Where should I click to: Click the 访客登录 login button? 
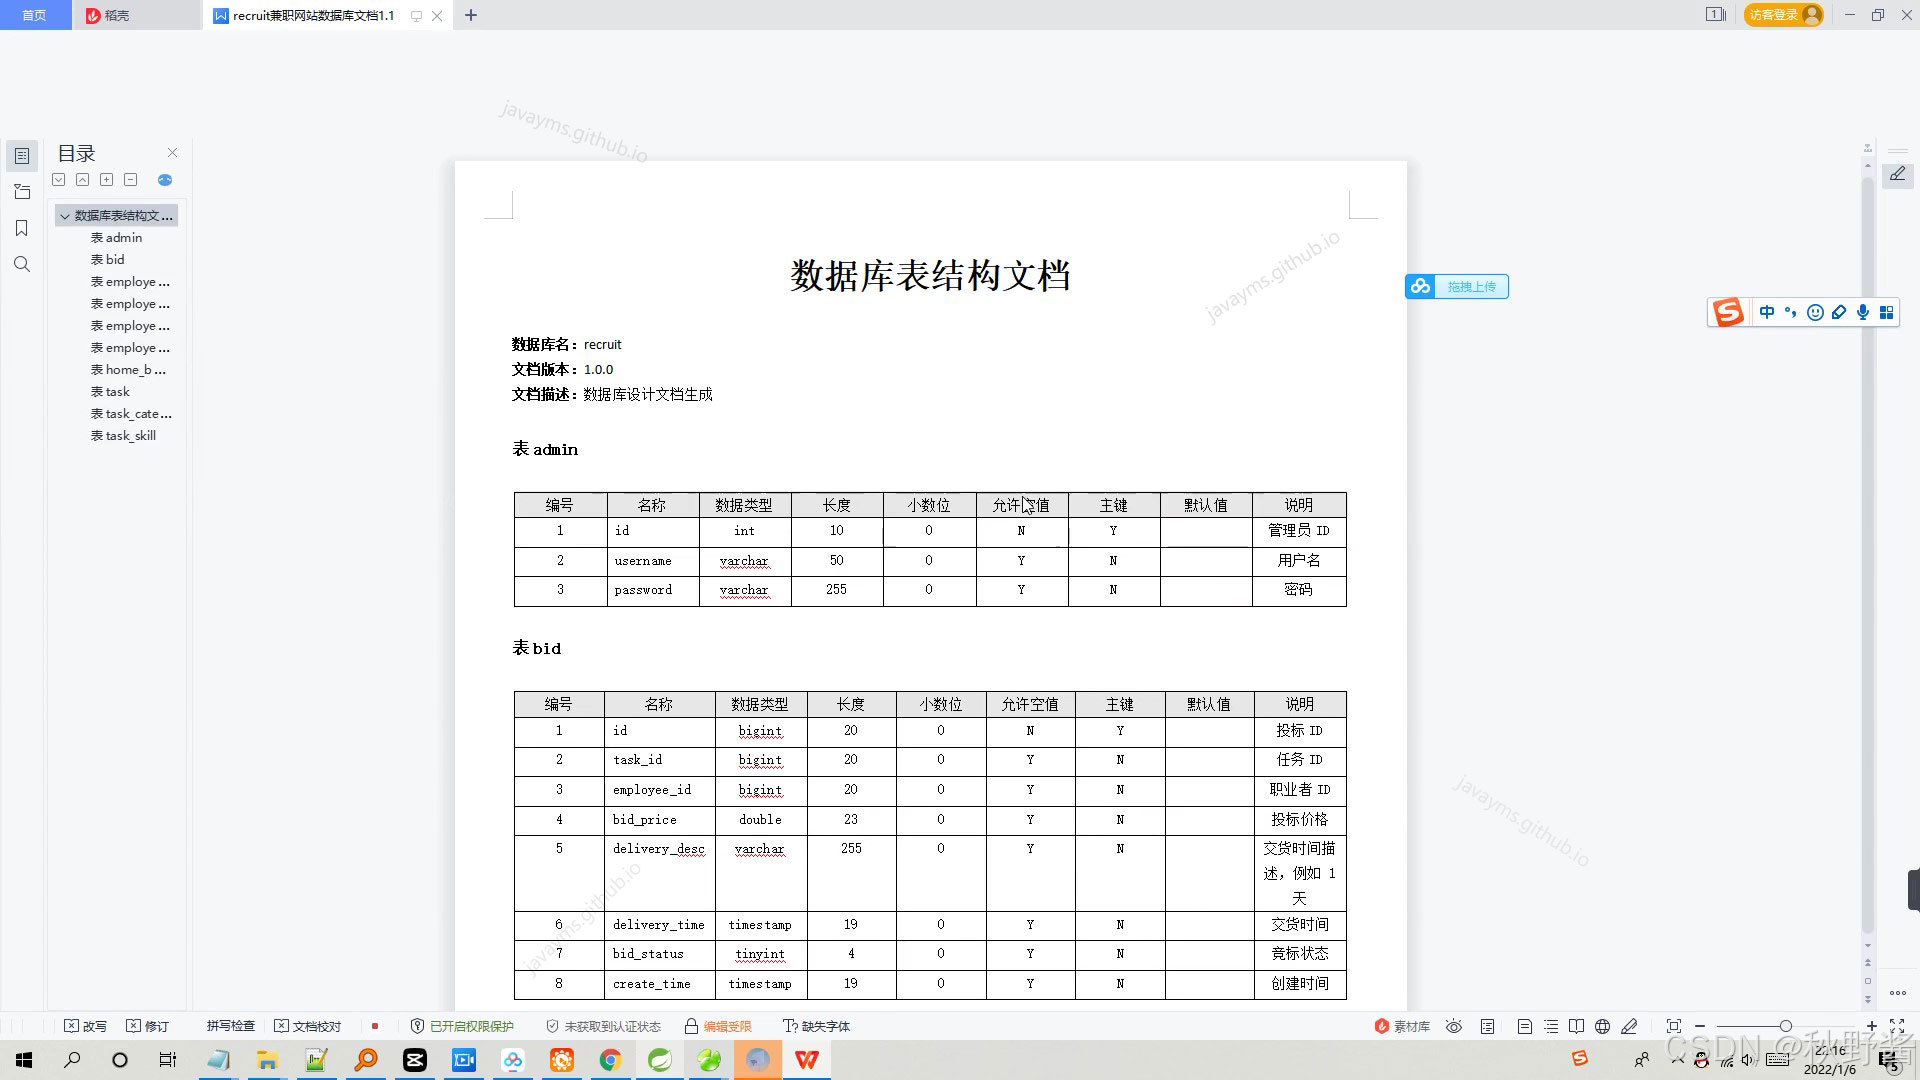tap(1782, 15)
